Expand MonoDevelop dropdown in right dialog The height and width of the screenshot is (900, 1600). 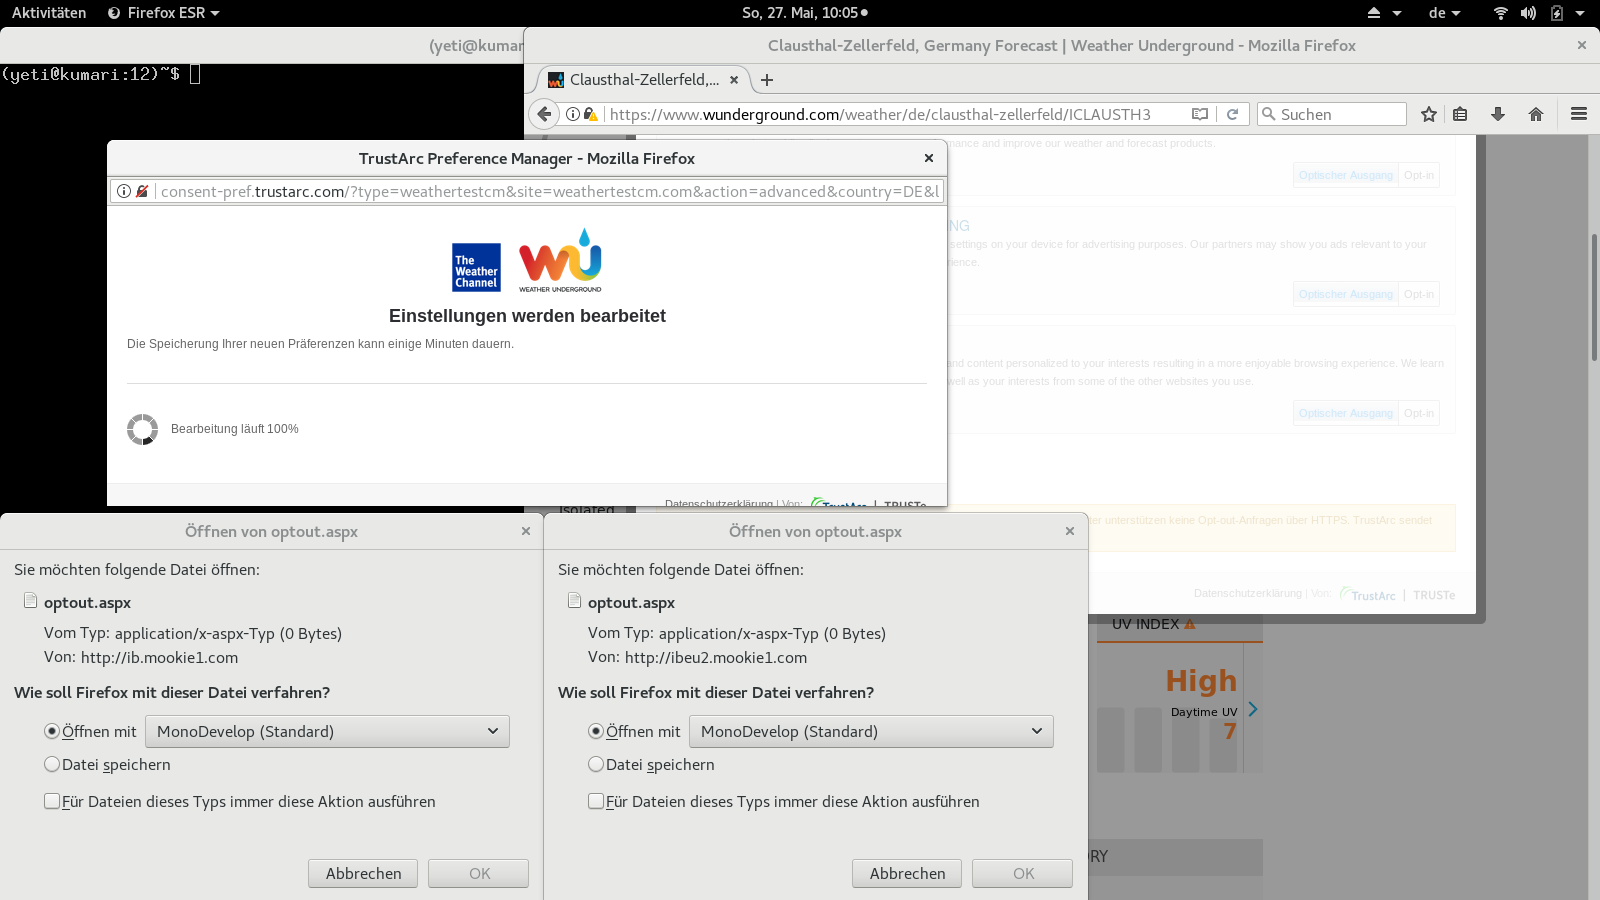pos(871,731)
